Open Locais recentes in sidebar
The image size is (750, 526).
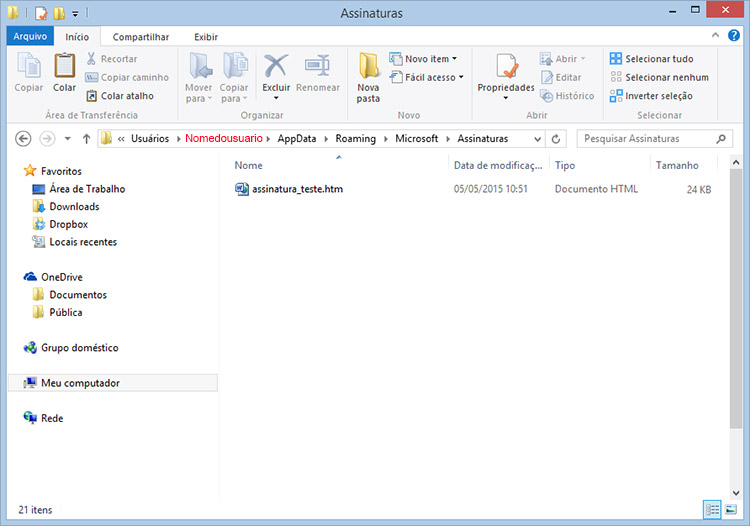pyautogui.click(x=74, y=242)
